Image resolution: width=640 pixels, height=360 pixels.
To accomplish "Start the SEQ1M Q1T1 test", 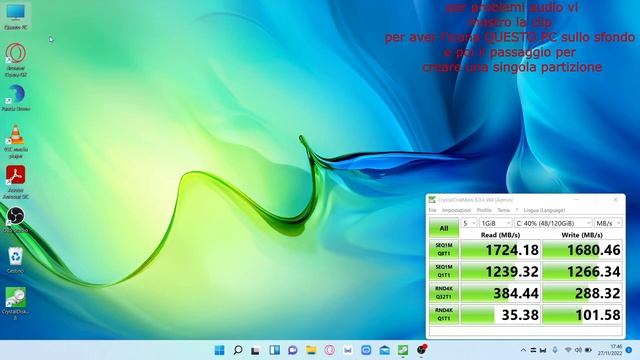I will click(444, 271).
